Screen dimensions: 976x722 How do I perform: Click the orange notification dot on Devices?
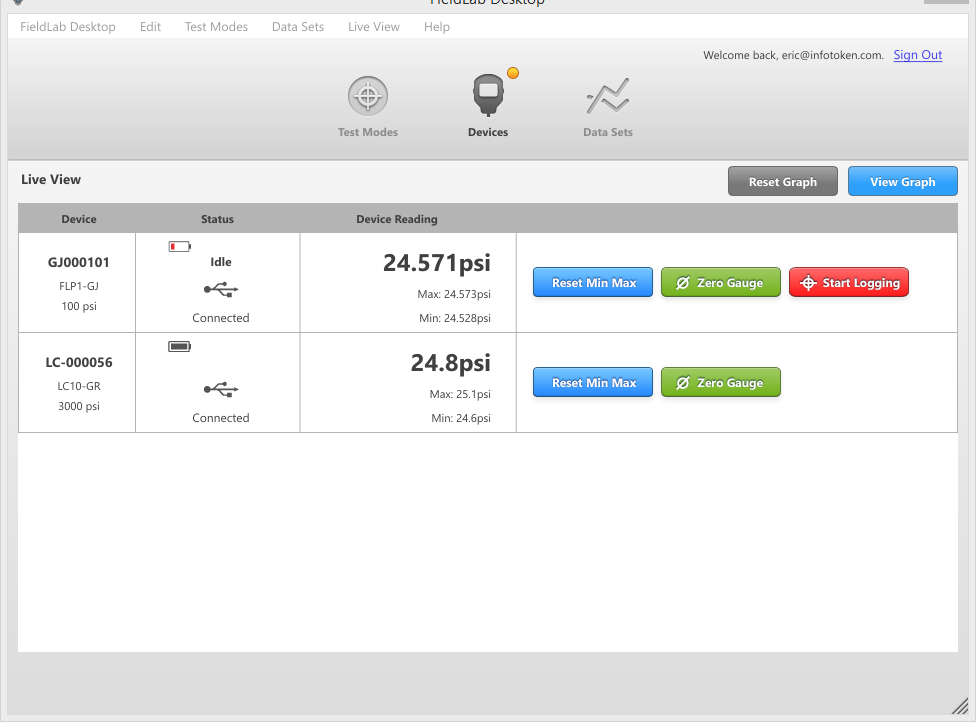[x=513, y=73]
